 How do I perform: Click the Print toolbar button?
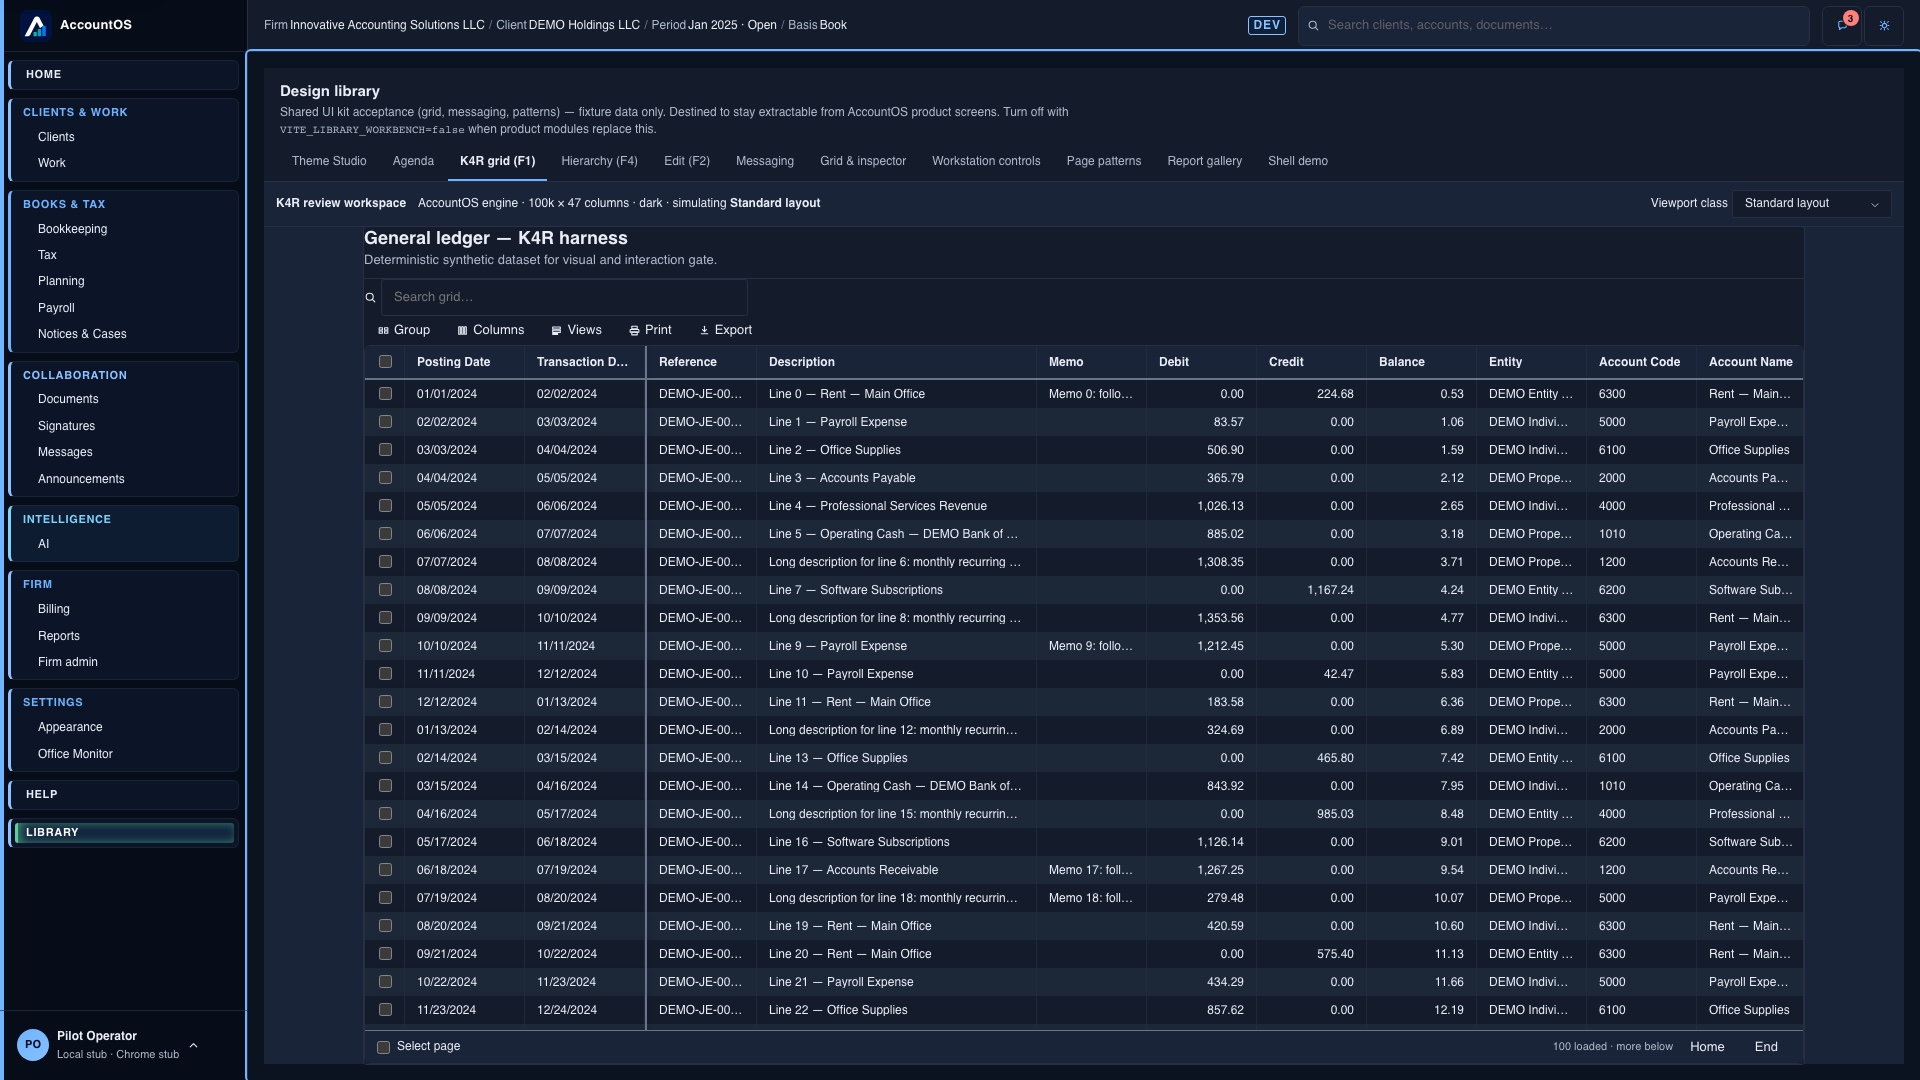[650, 330]
